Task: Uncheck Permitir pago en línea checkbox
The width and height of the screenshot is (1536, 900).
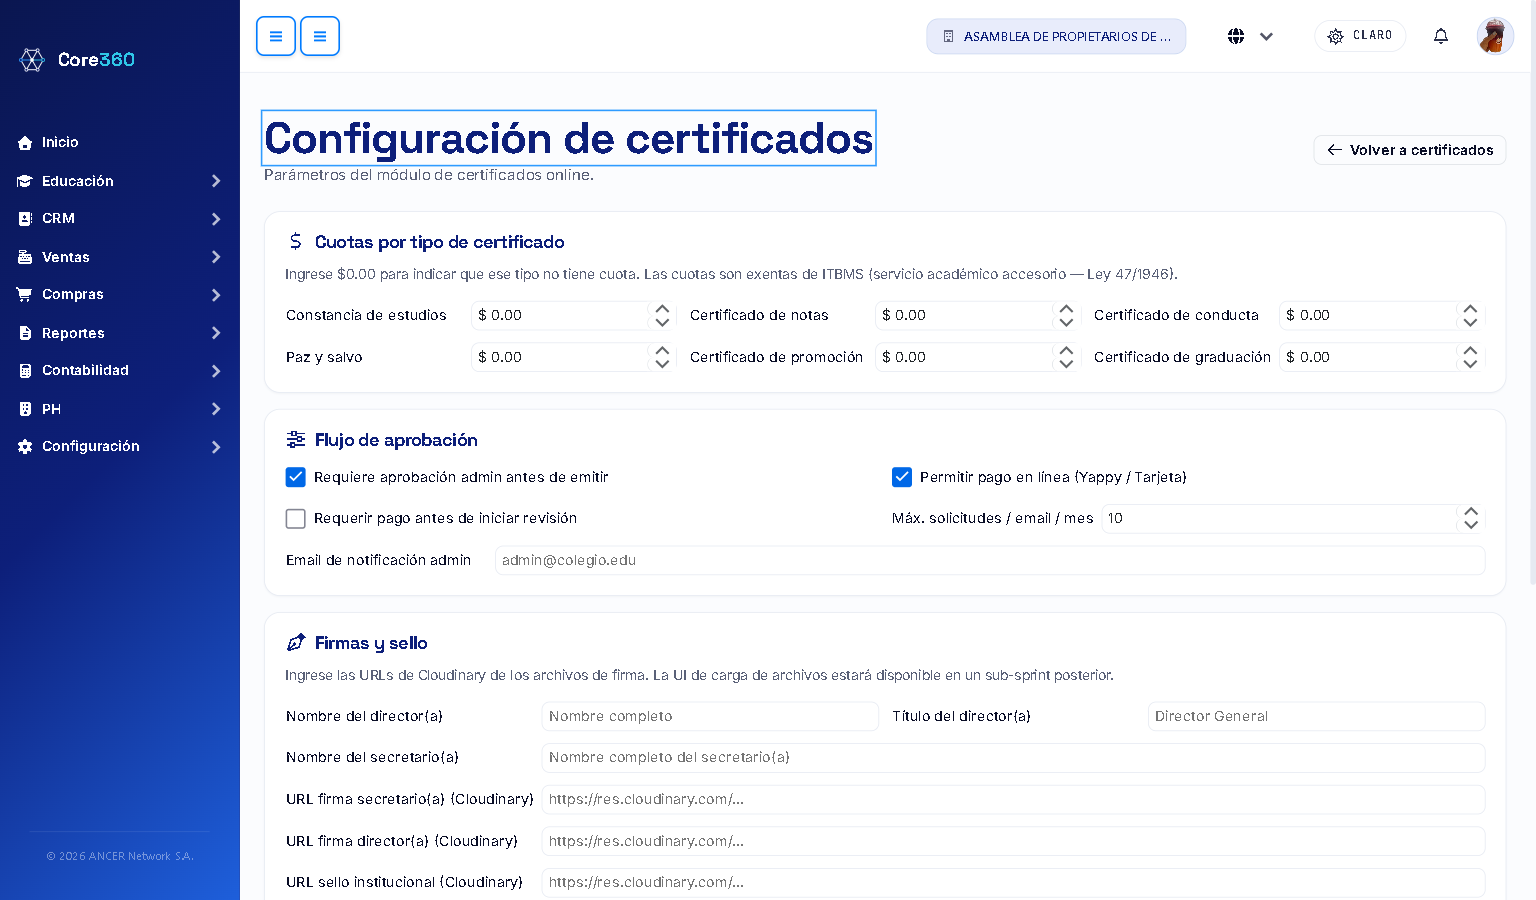Action: [x=901, y=477]
